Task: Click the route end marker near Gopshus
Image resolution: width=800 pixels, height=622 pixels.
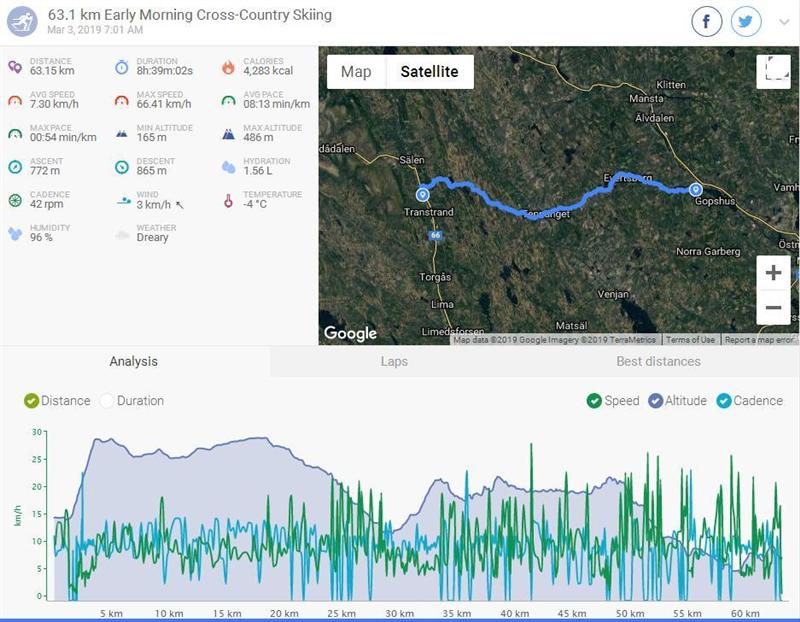Action: [x=695, y=190]
